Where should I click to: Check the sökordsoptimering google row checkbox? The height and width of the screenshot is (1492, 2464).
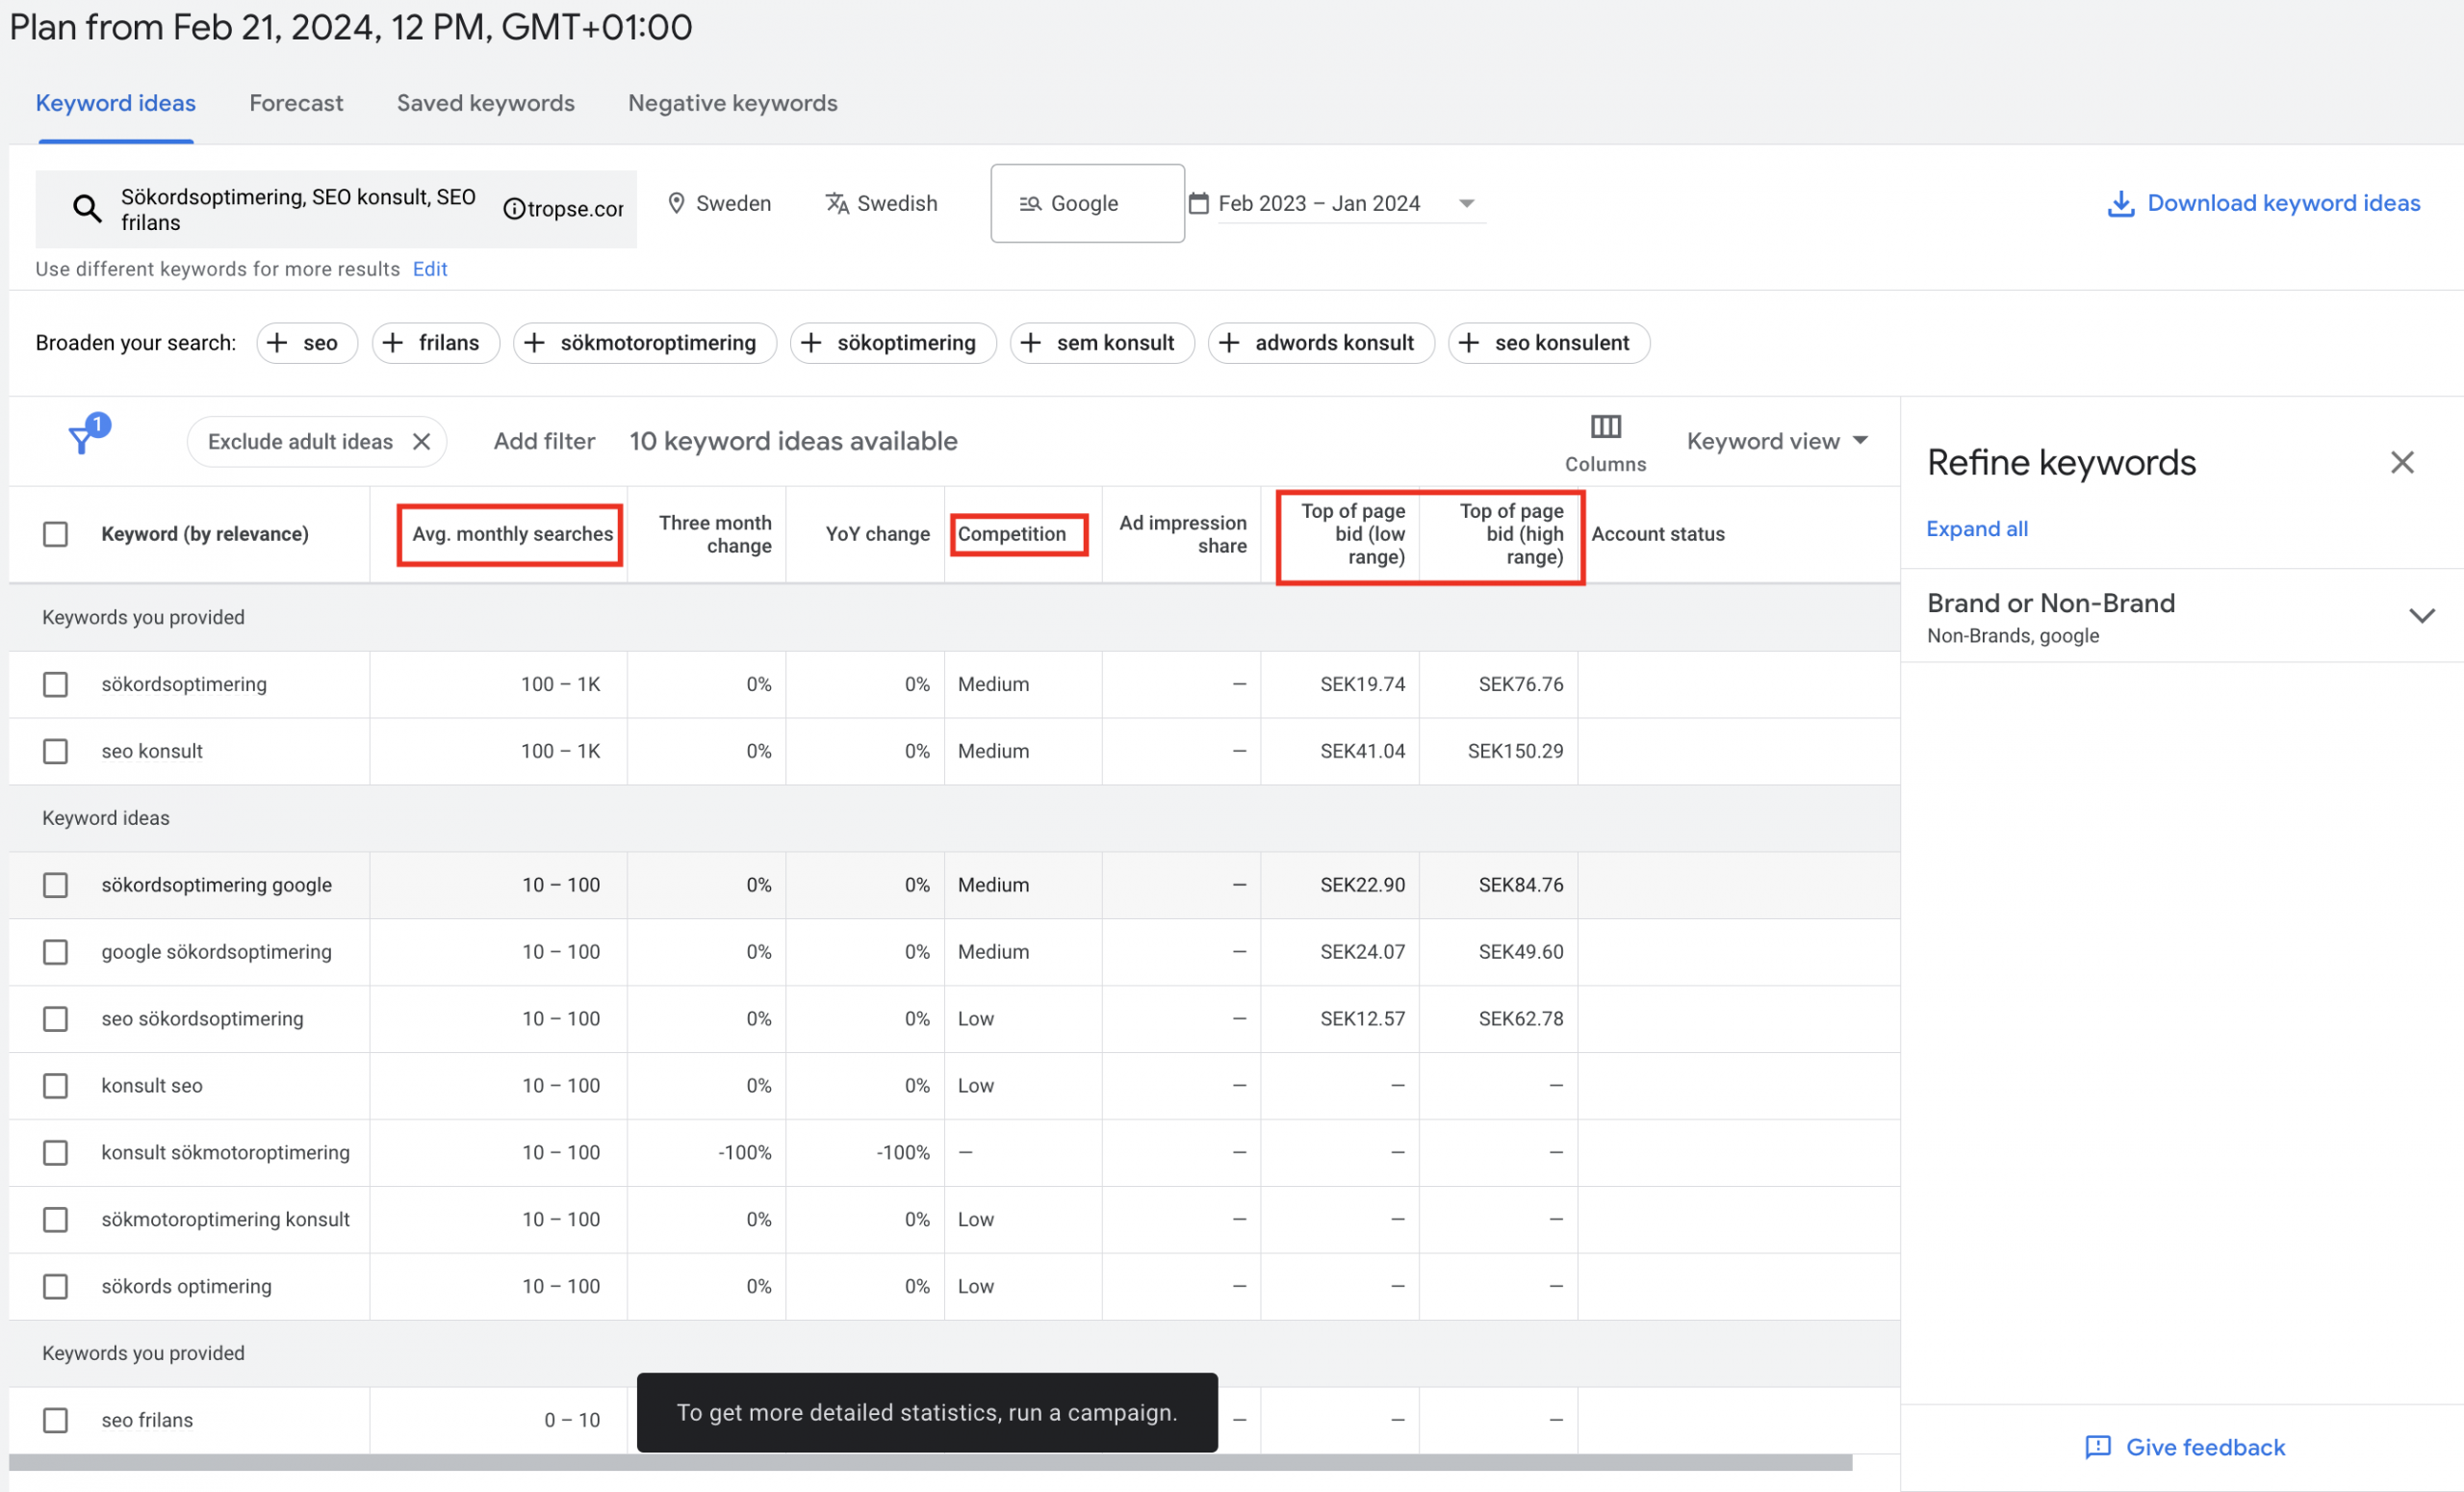55,885
